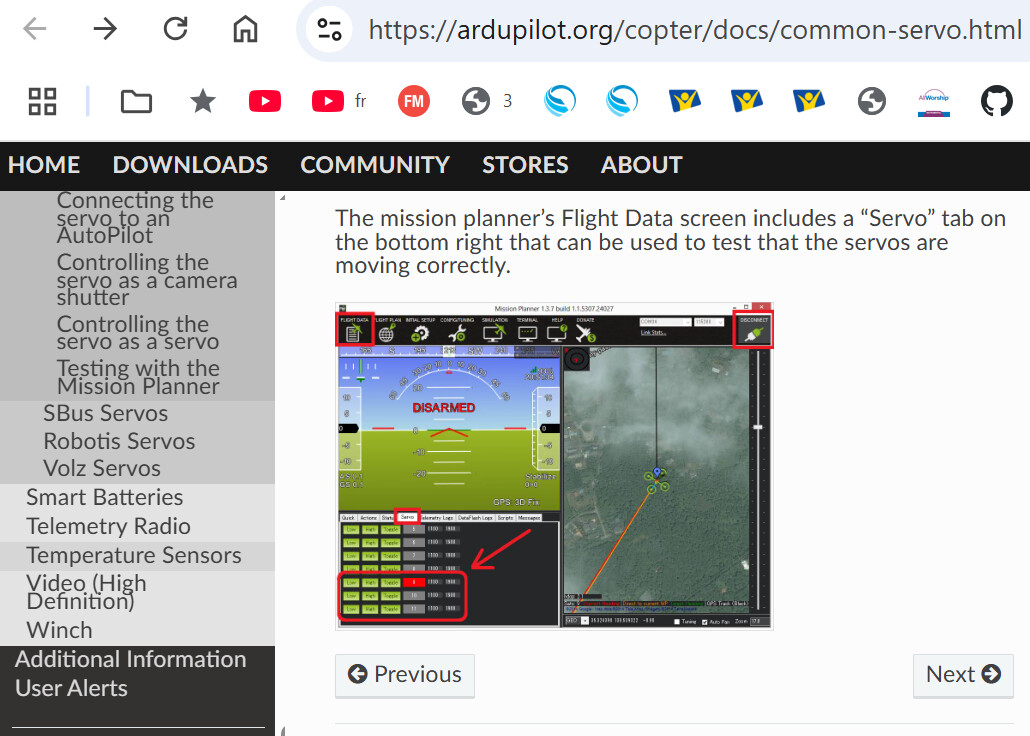The width and height of the screenshot is (1030, 736).
Task: Click the browser back arrow
Action: [34, 29]
